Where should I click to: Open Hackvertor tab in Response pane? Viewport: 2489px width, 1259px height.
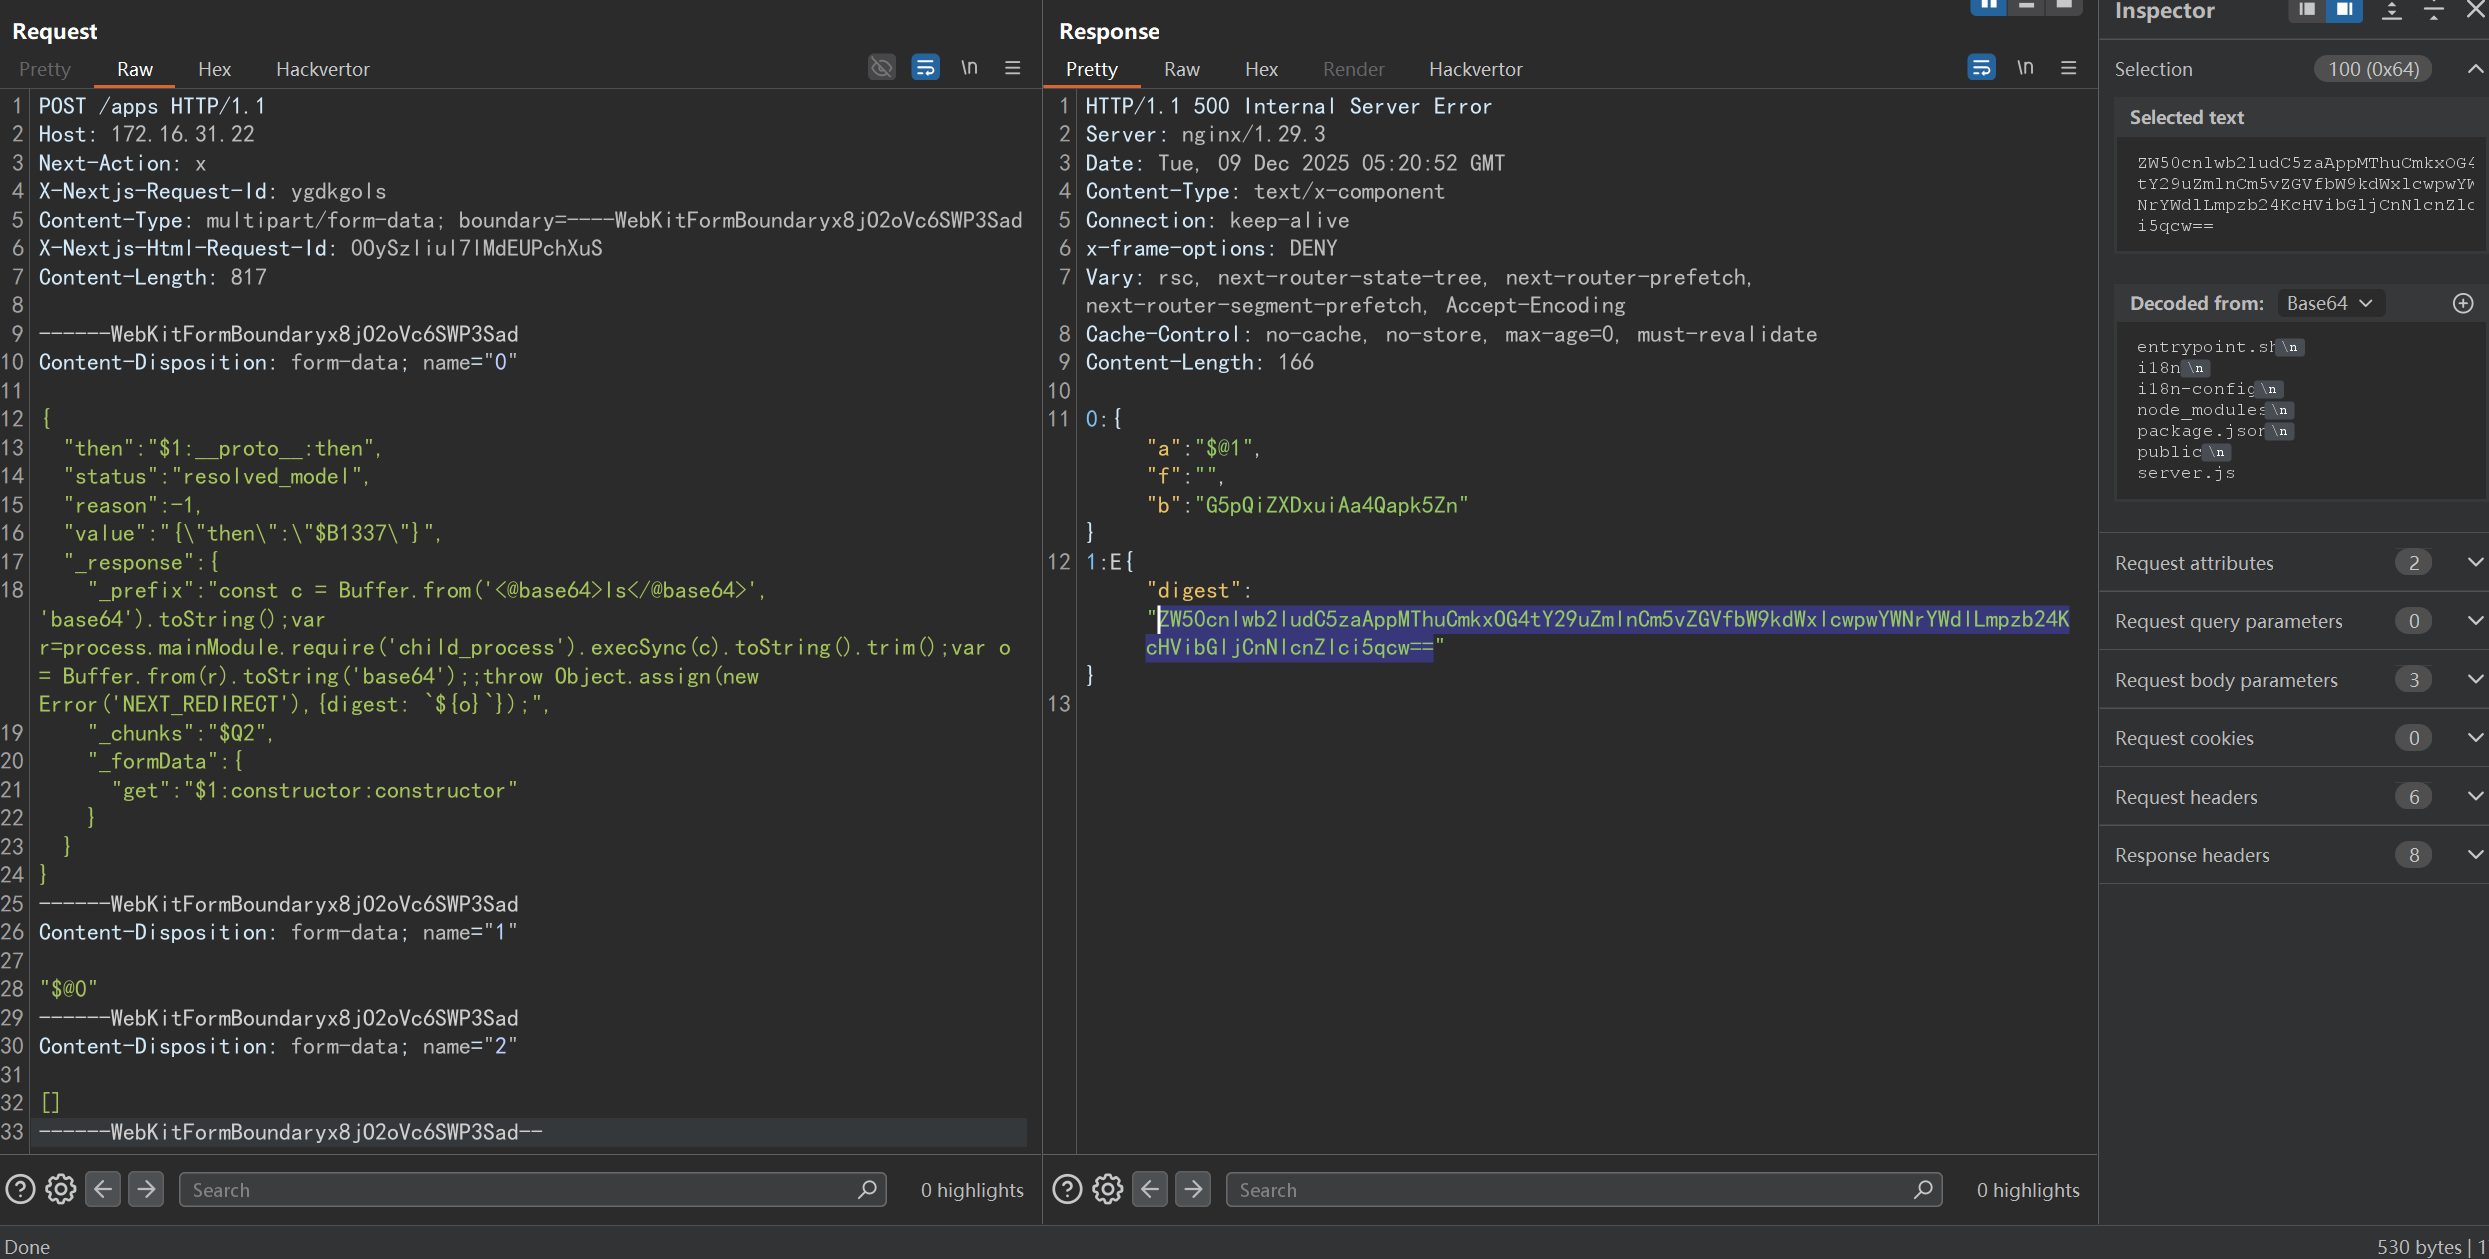click(1475, 69)
